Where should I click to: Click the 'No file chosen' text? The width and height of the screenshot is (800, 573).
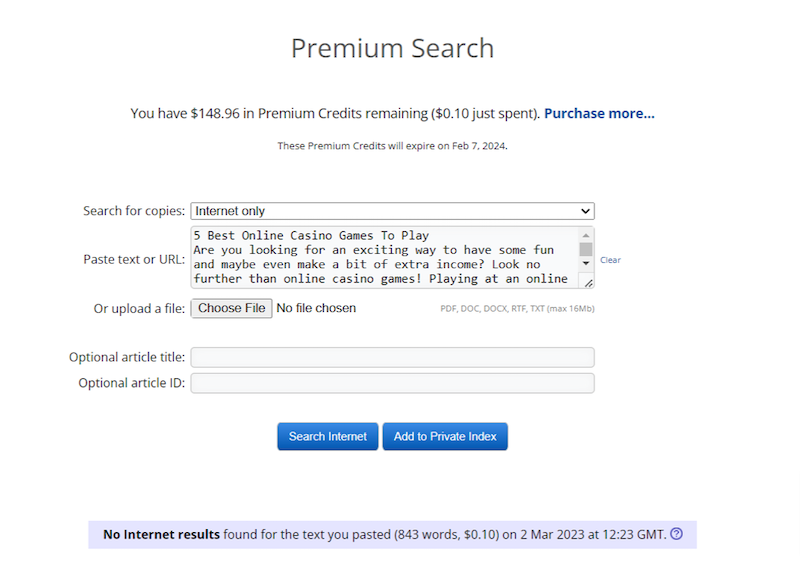point(316,308)
